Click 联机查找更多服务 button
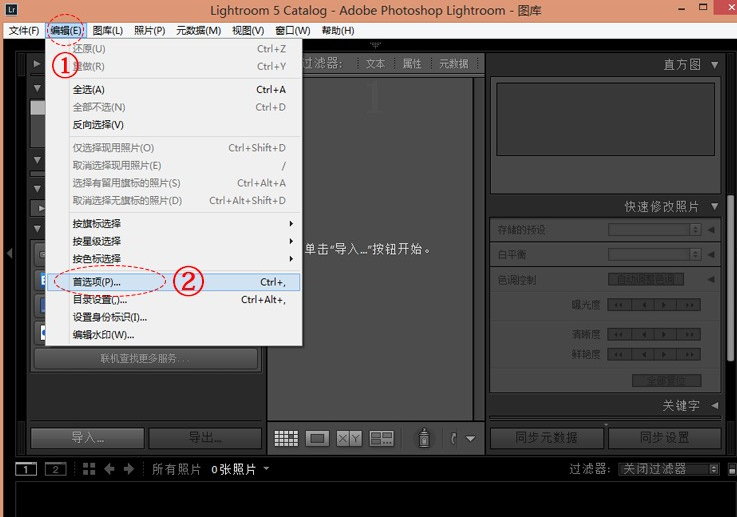Image resolution: width=737 pixels, height=517 pixels. pos(146,359)
